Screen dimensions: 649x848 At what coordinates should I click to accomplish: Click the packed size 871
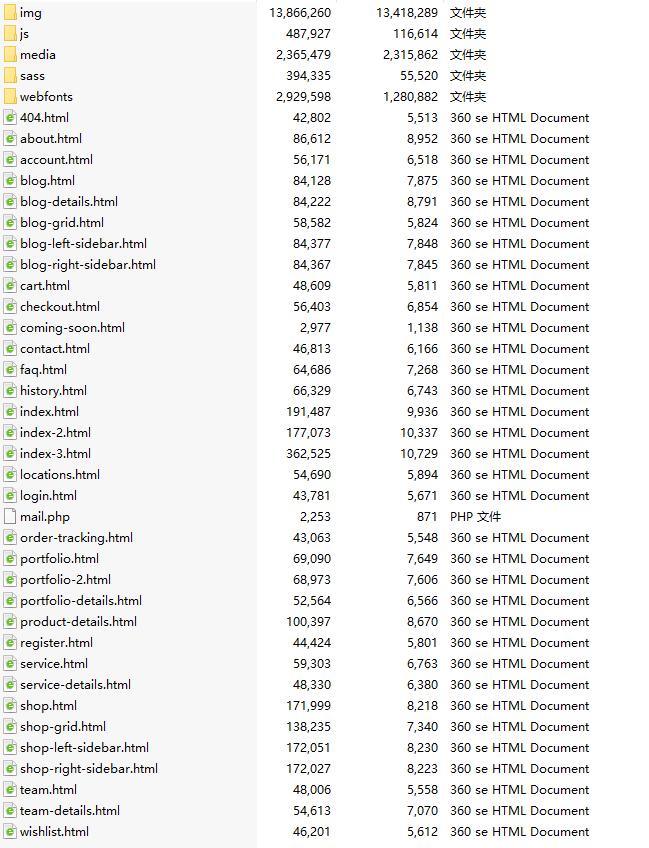point(427,516)
